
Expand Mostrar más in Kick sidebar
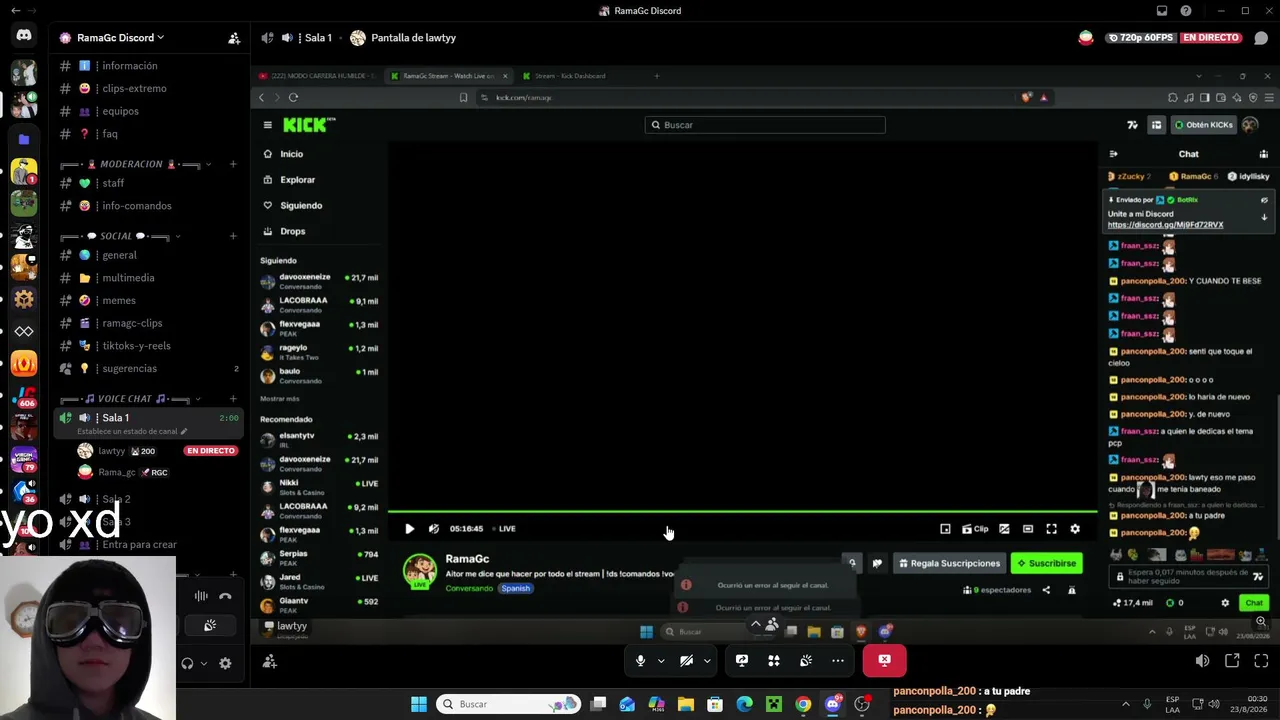tap(280, 399)
